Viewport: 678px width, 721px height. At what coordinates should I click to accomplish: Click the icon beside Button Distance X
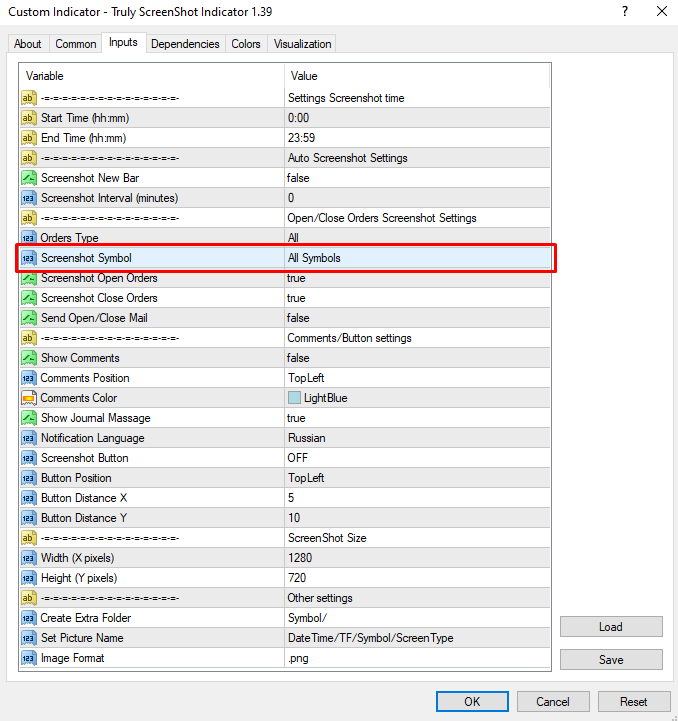tap(29, 498)
